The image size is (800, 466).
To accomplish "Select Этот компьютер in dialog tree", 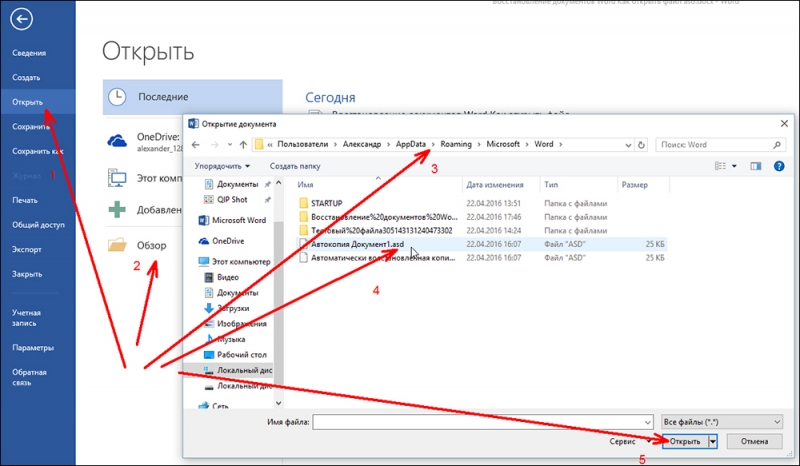I will (241, 262).
